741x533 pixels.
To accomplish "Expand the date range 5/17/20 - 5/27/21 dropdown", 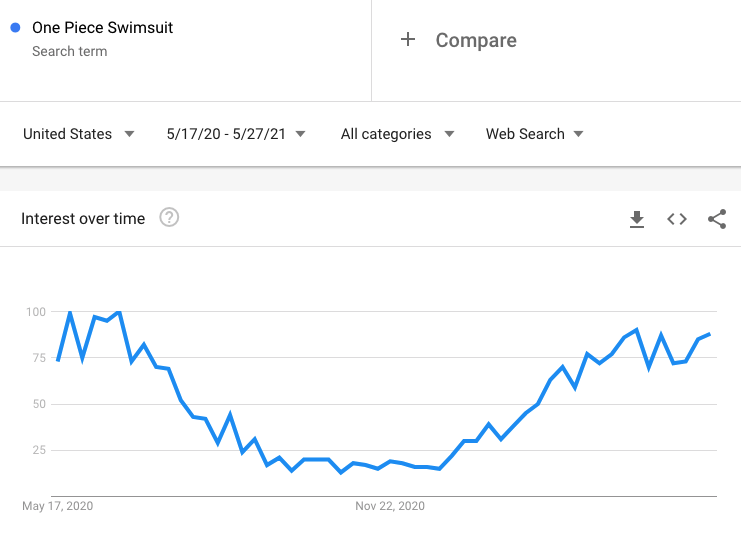I will [x=236, y=134].
